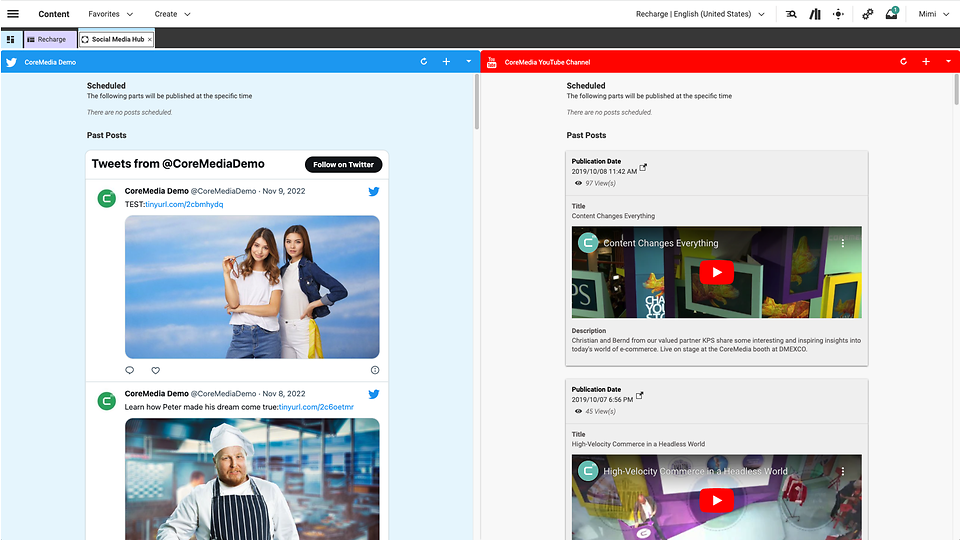Select the Social Media Hub tab
Screen dimensions: 960x540
click(x=114, y=39)
